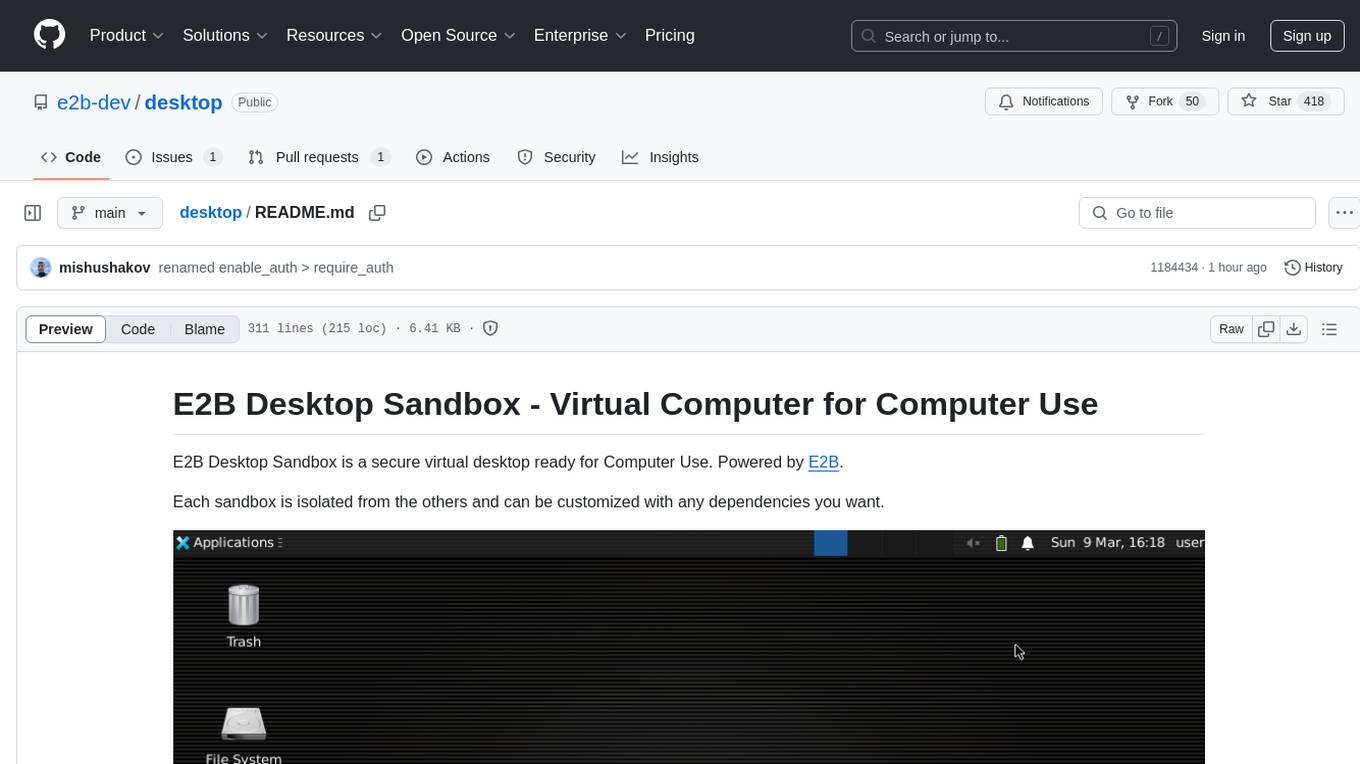Download the raw file
Image resolution: width=1360 pixels, height=764 pixels.
1293,329
